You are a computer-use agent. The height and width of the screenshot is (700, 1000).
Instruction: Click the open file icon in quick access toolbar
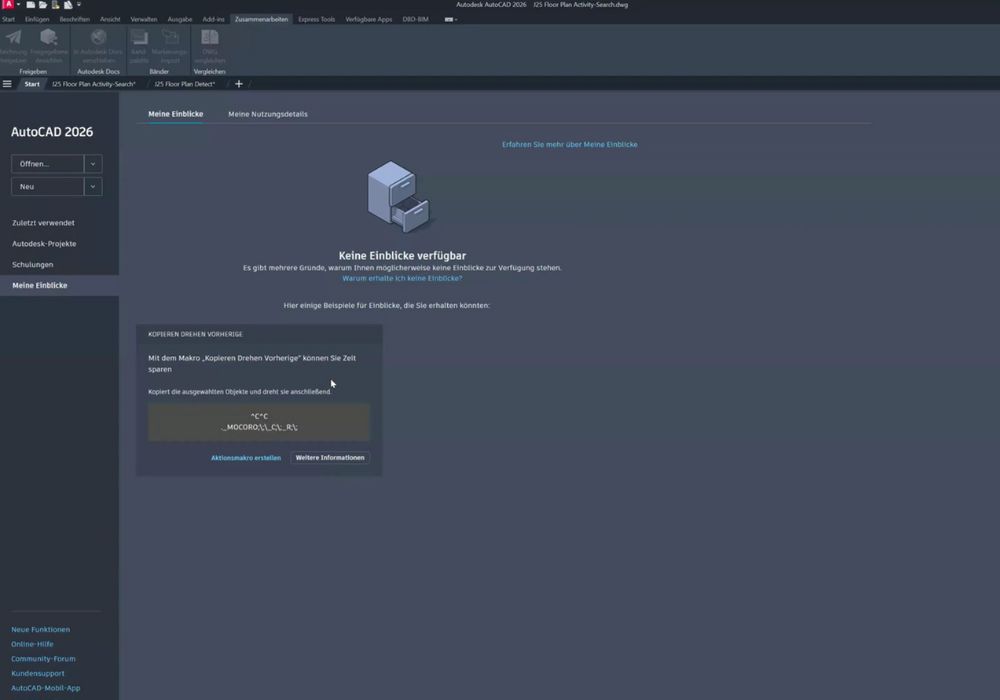(x=43, y=5)
